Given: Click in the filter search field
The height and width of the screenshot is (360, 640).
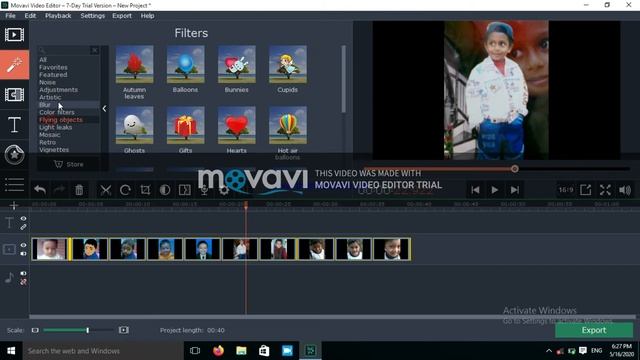Looking at the screenshot, I should [64, 50].
